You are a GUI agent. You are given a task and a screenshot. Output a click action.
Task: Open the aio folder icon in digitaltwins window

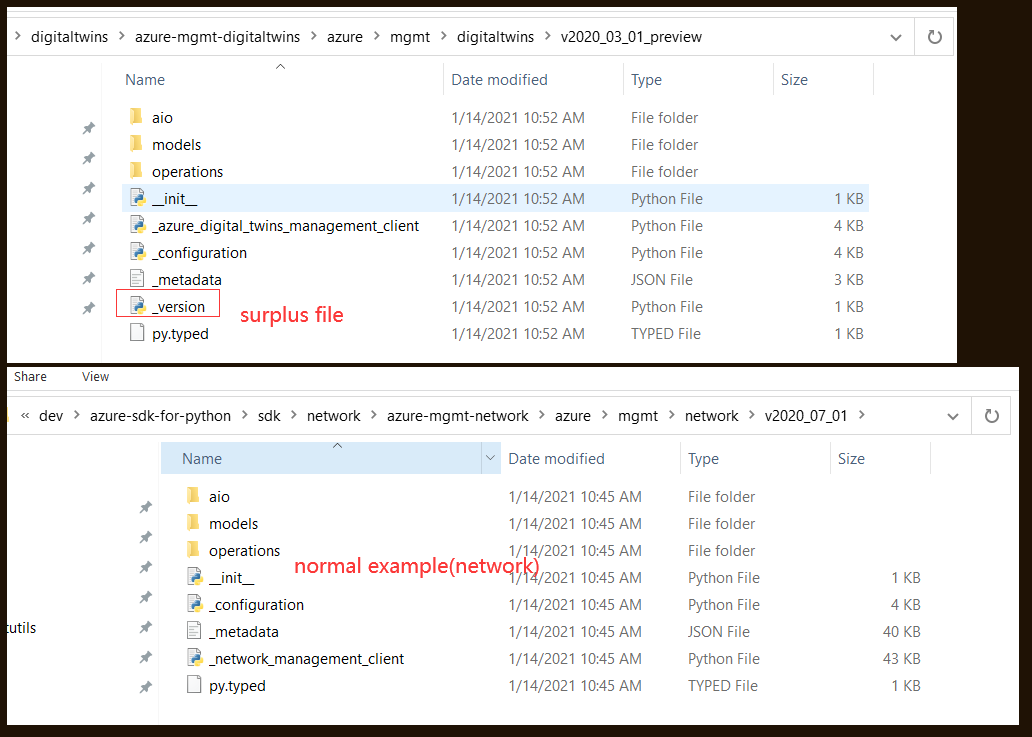(x=136, y=117)
